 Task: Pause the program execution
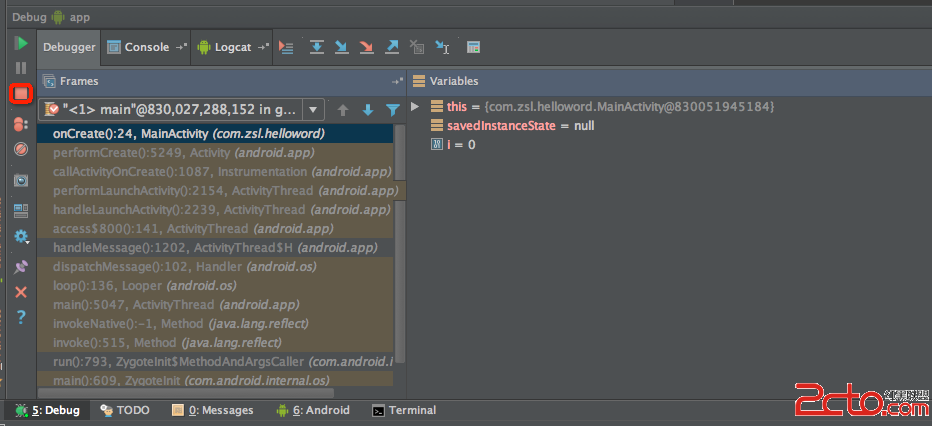click(21, 68)
